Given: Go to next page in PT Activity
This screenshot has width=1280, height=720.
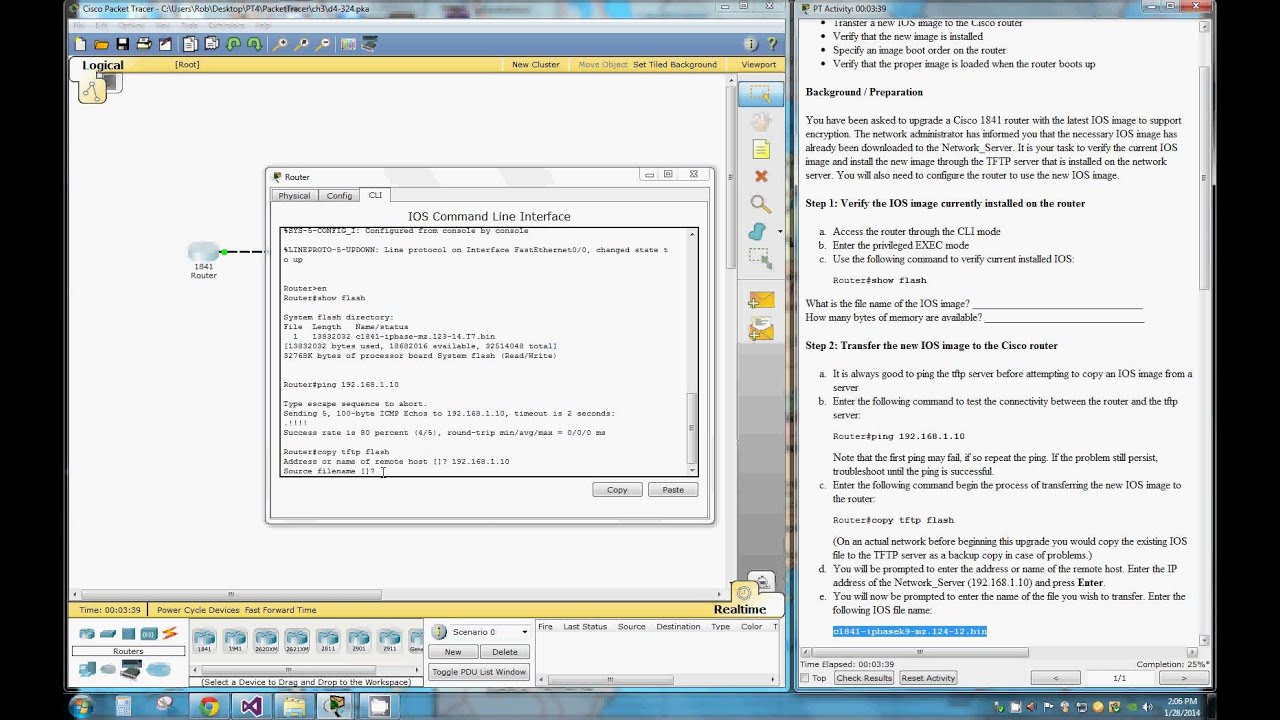Looking at the screenshot, I should point(1184,678).
